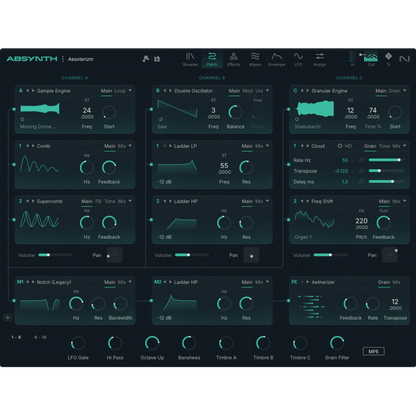
Task: Click the Aesoterizm preset name
Action: tap(81, 59)
